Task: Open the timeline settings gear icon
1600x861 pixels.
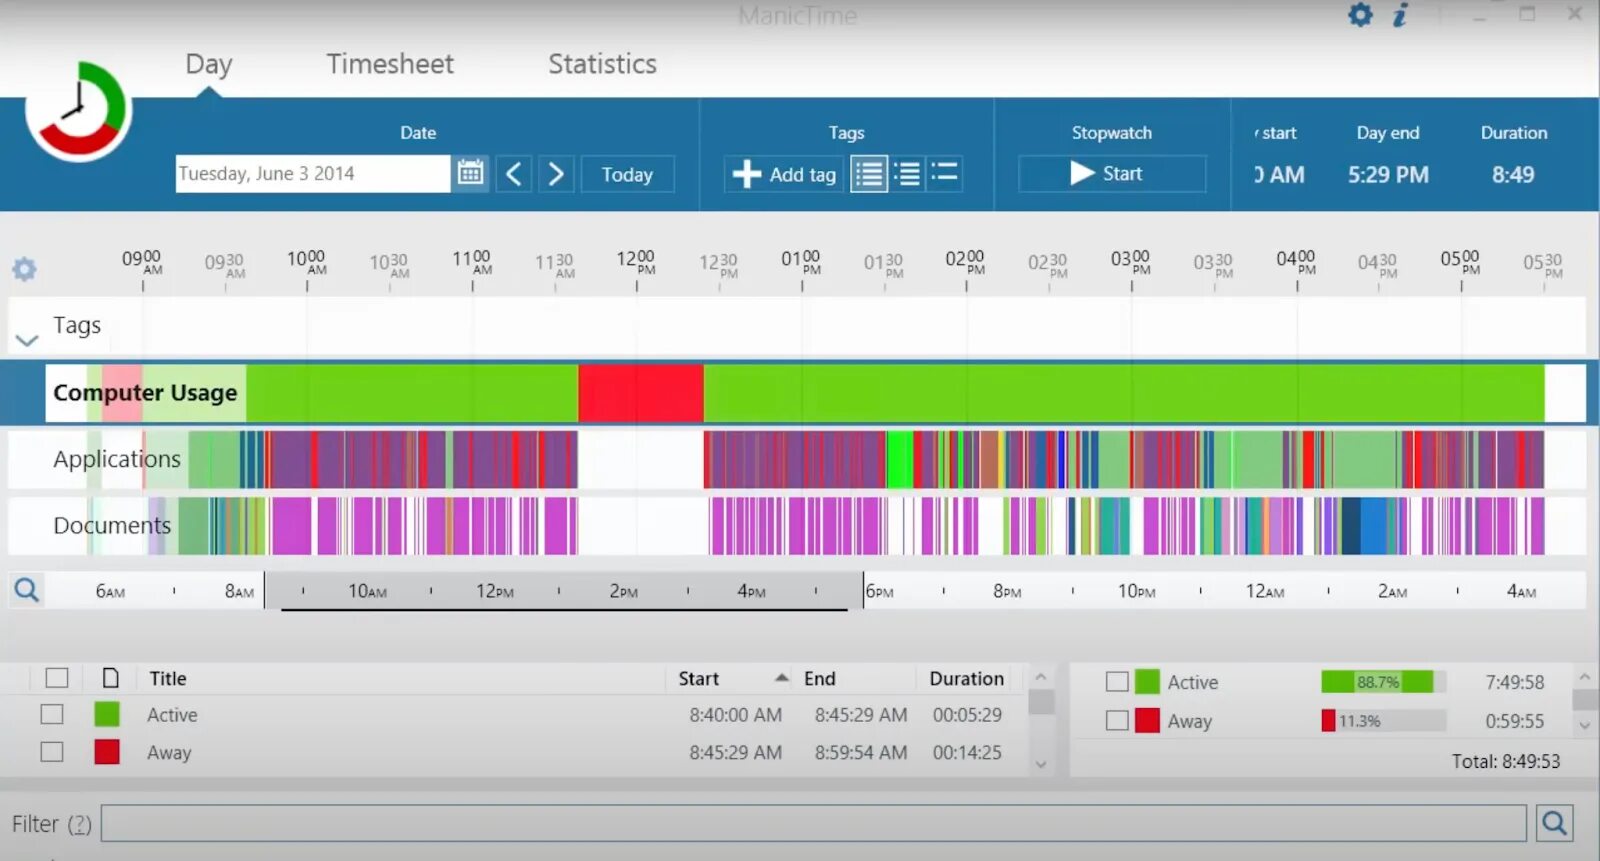Action: pyautogui.click(x=24, y=268)
